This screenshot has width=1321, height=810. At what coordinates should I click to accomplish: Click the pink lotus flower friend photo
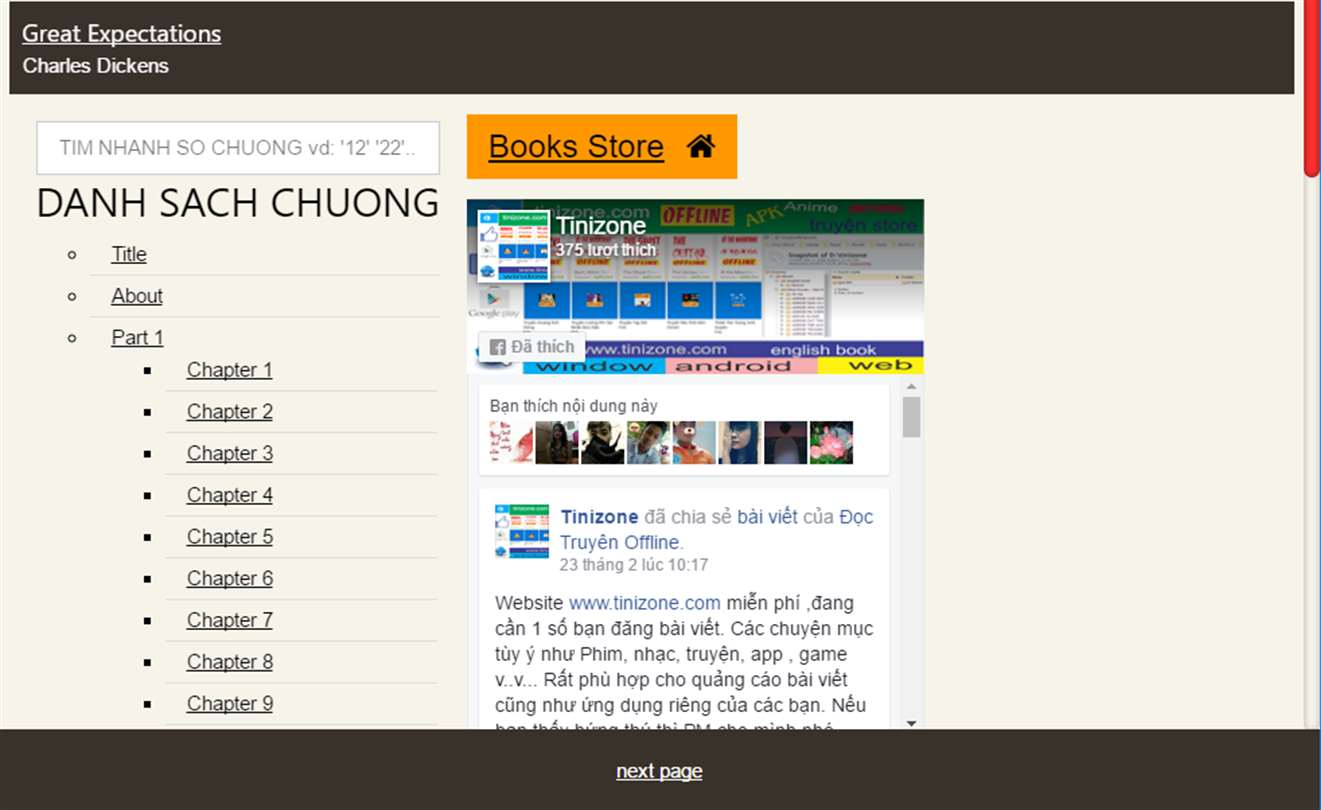(832, 443)
